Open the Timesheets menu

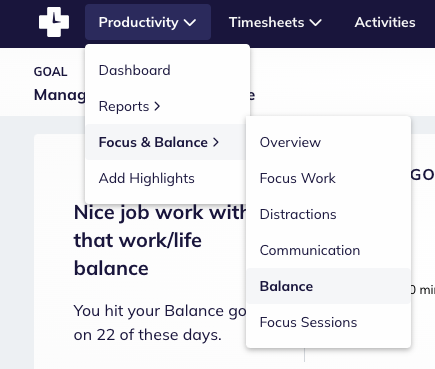(x=275, y=22)
